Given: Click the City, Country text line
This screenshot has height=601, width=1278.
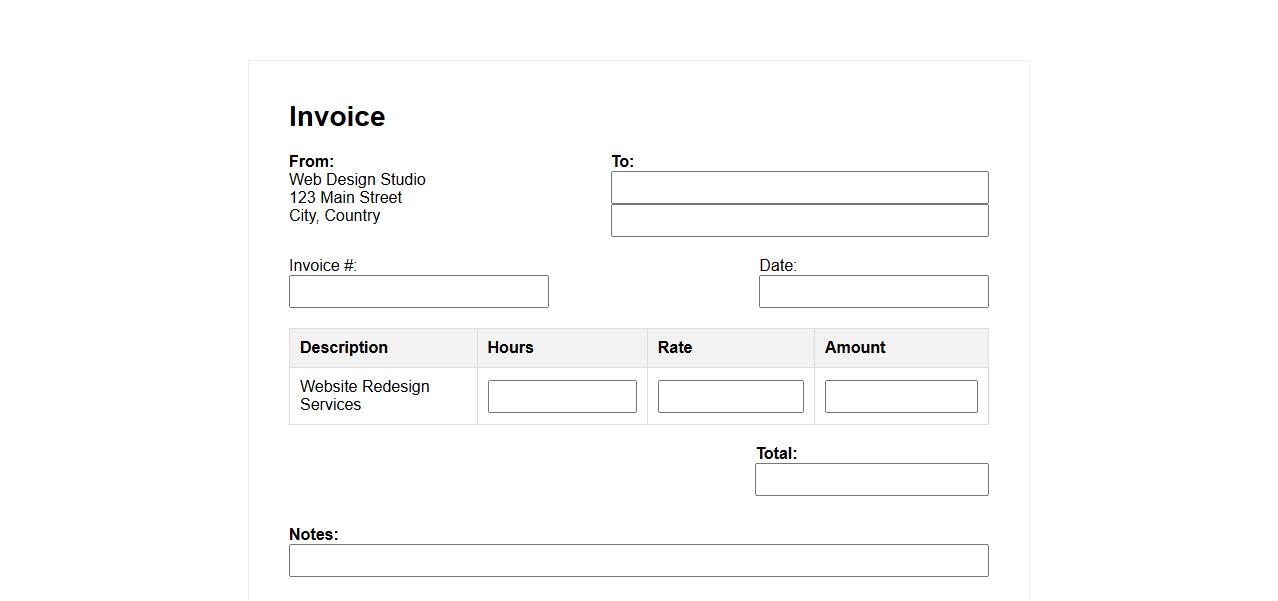Looking at the screenshot, I should point(334,216).
